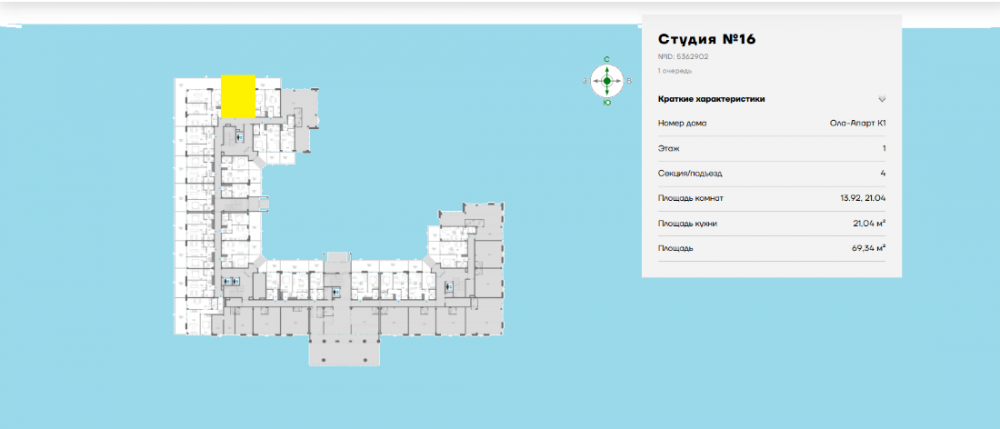Click the south 'Ю' marker on the compass
Screen dimensions: 1000x429
[x=607, y=101]
